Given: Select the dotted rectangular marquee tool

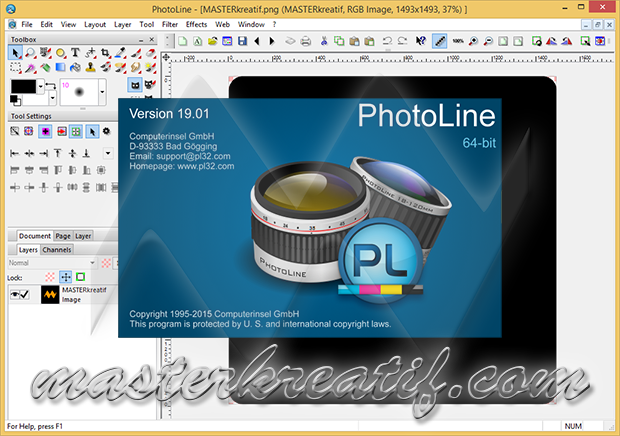Looking at the screenshot, I should [15, 68].
